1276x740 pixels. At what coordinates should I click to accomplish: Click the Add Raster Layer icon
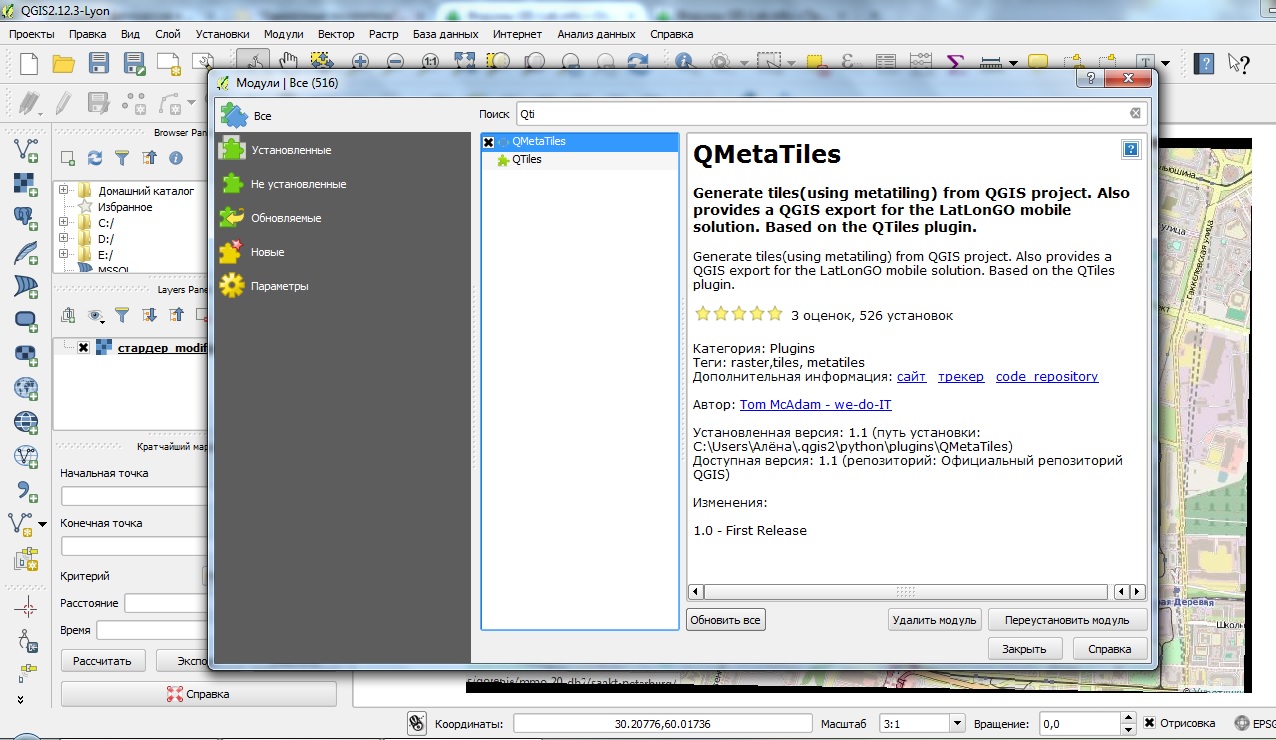26,184
